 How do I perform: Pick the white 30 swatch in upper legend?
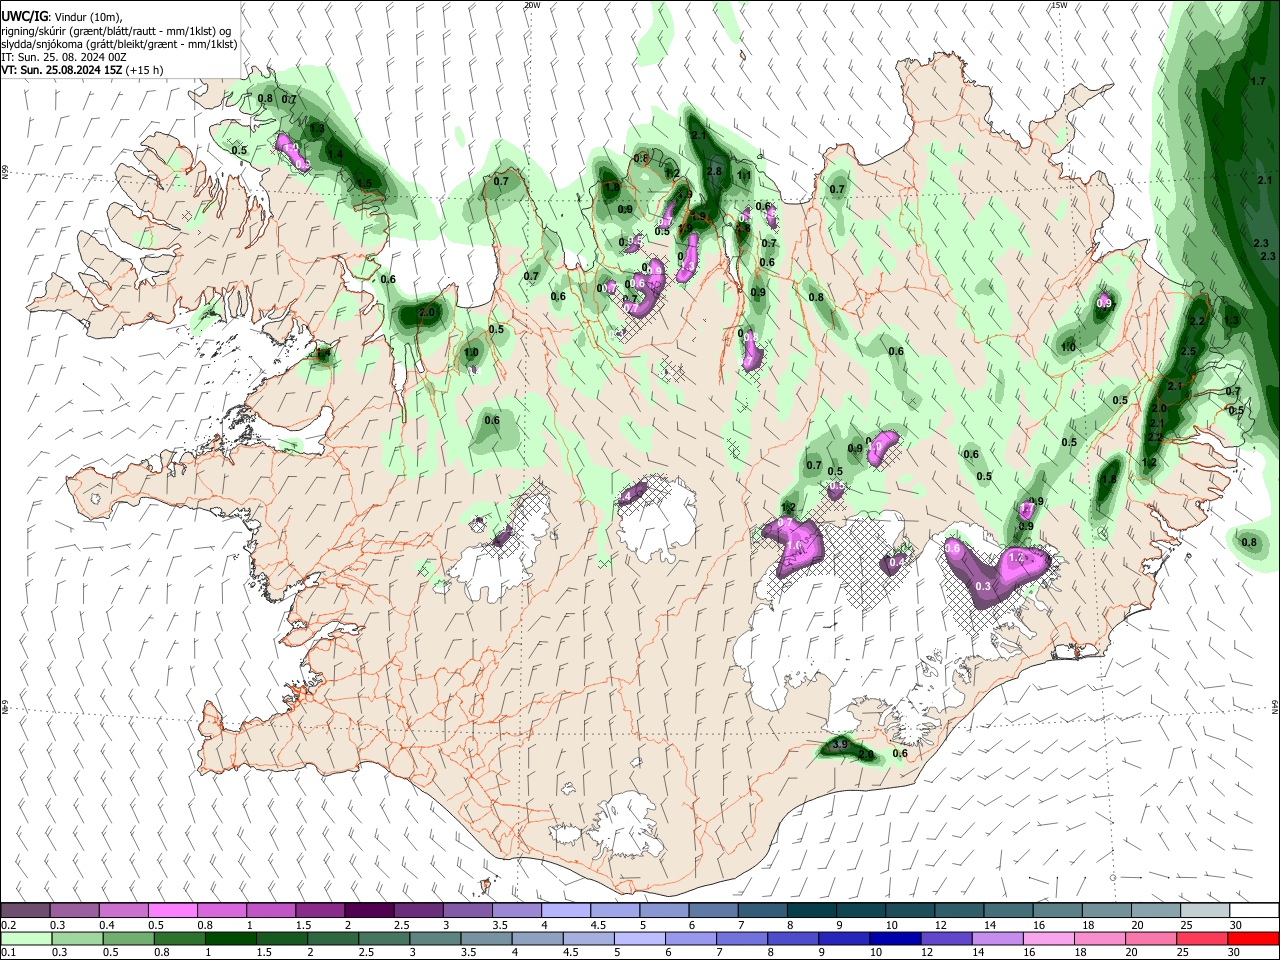(x=1253, y=910)
